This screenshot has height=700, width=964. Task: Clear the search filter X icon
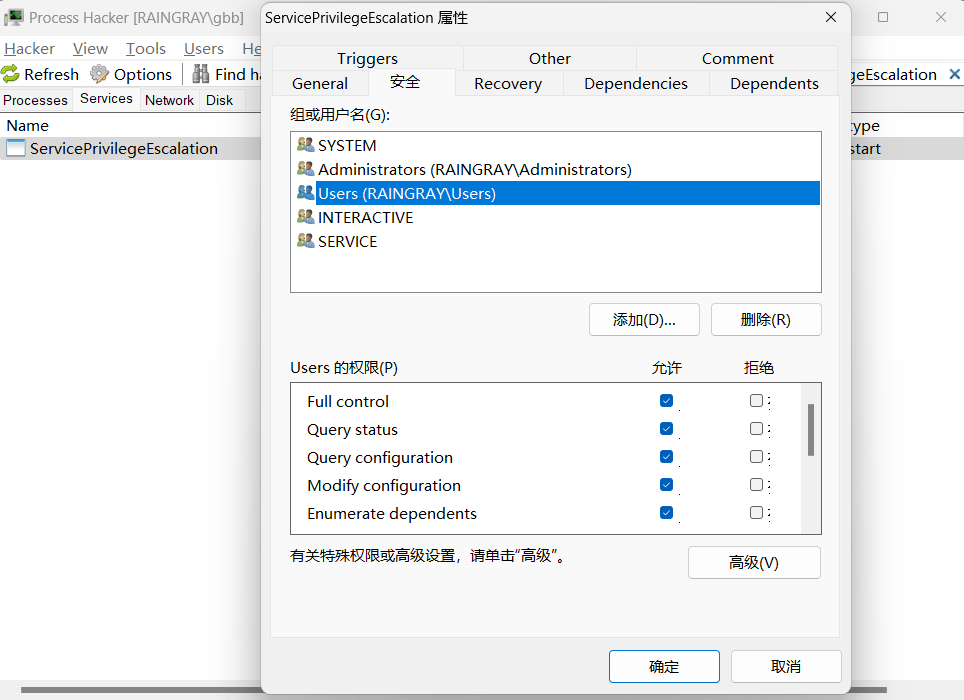(954, 74)
